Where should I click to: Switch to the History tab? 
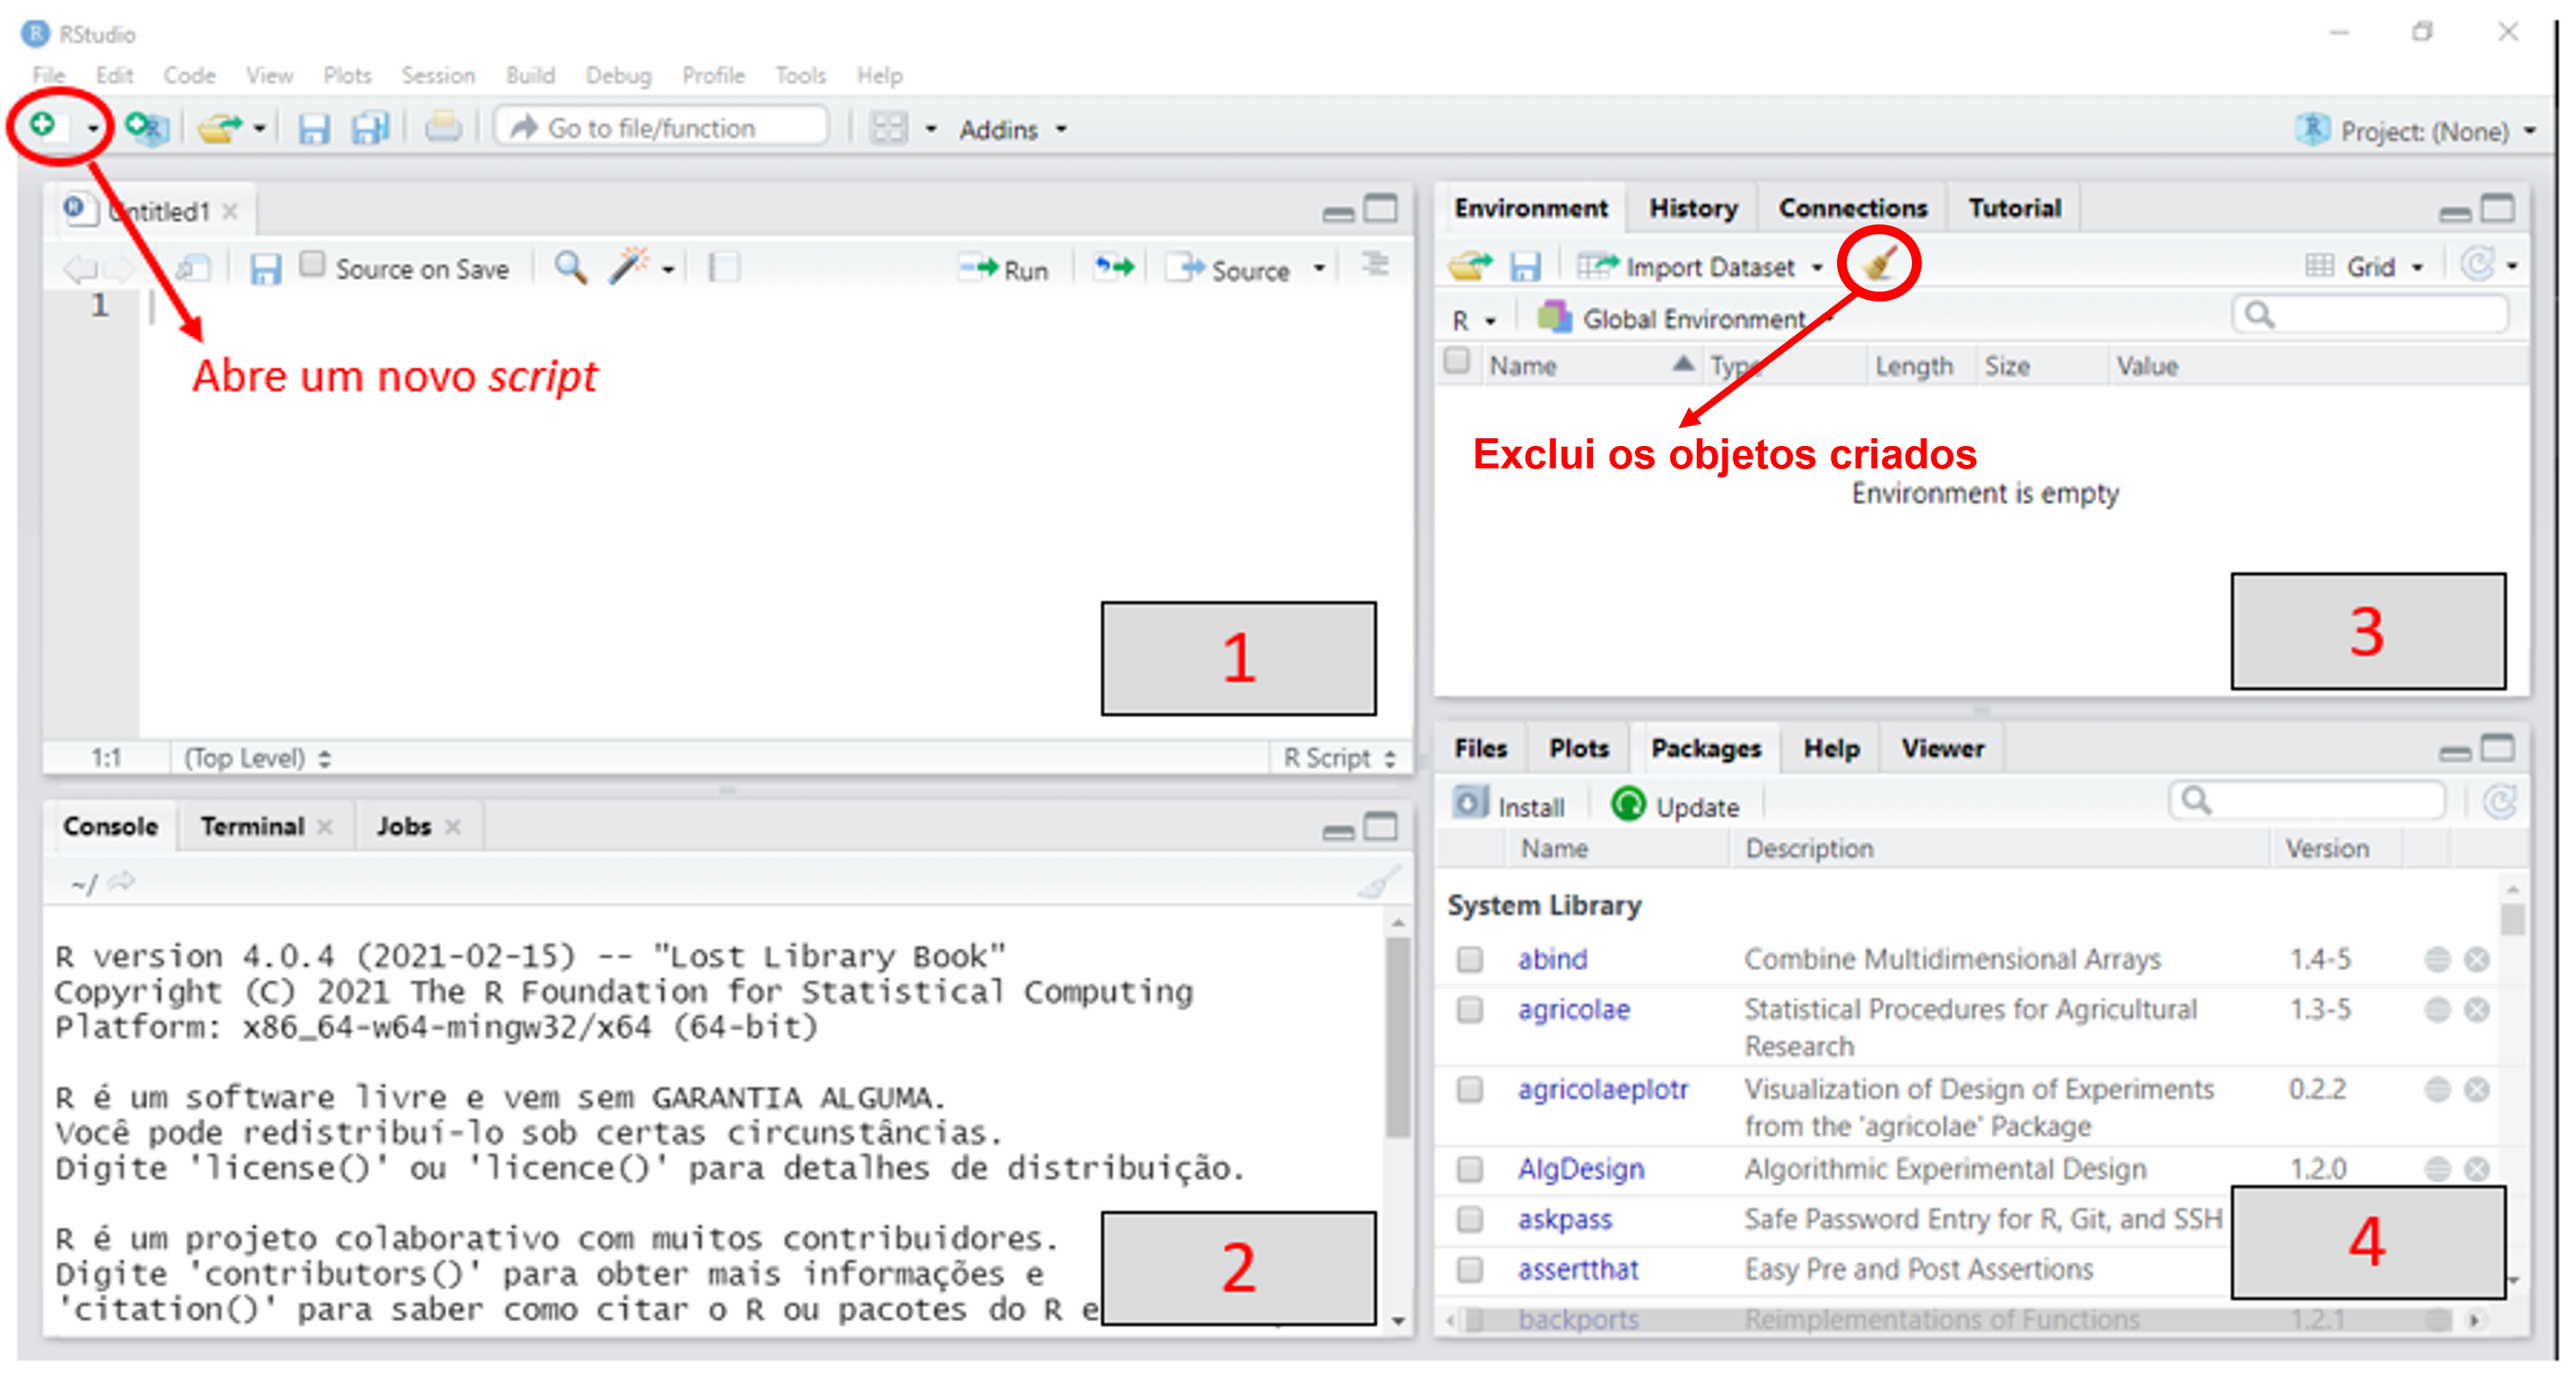pos(1693,208)
